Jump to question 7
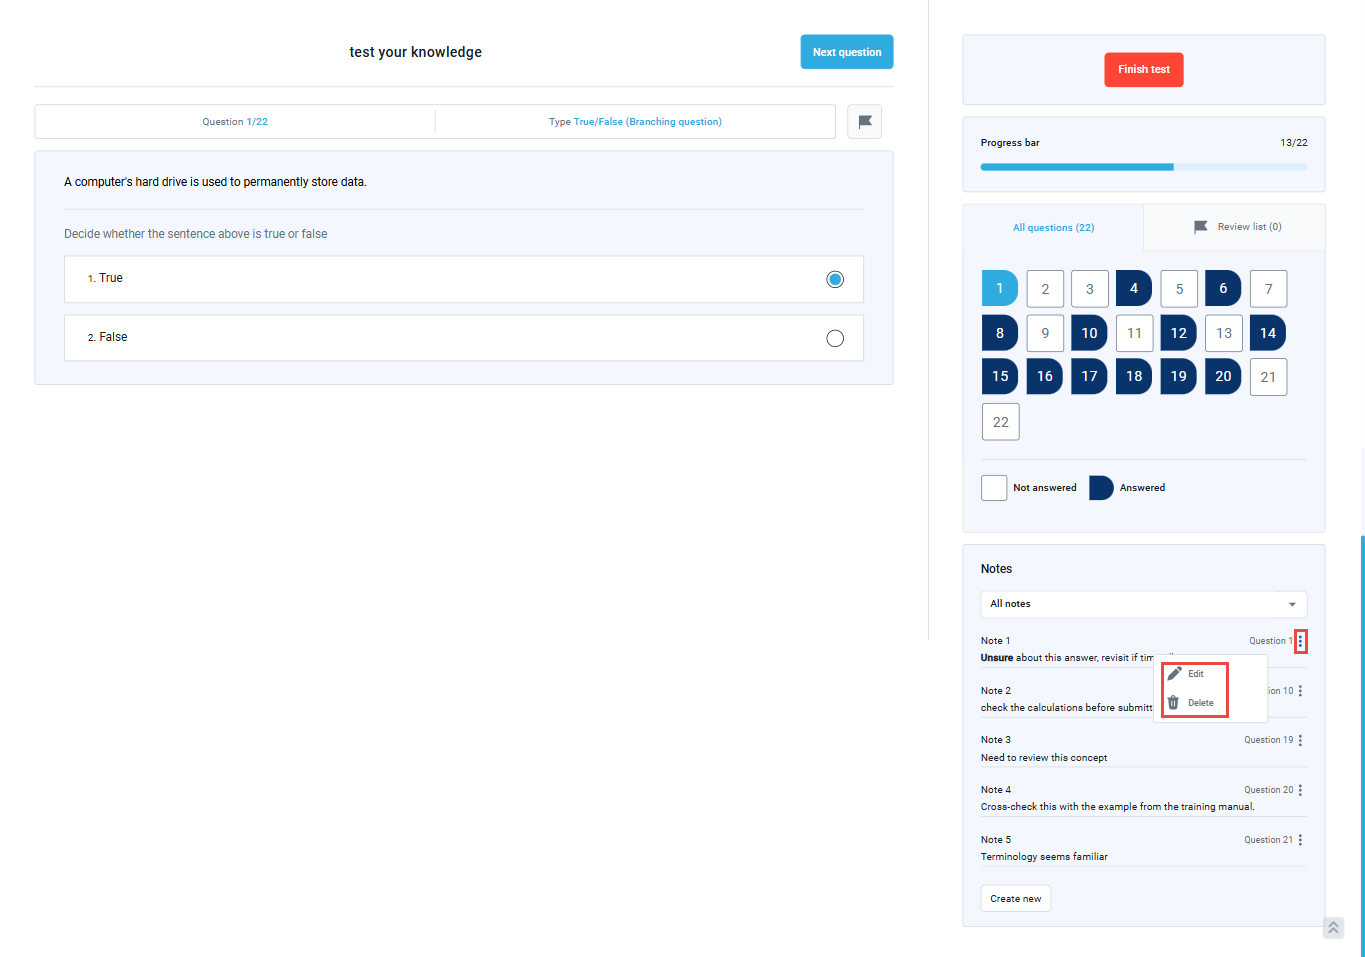The width and height of the screenshot is (1365, 957). 1268,289
